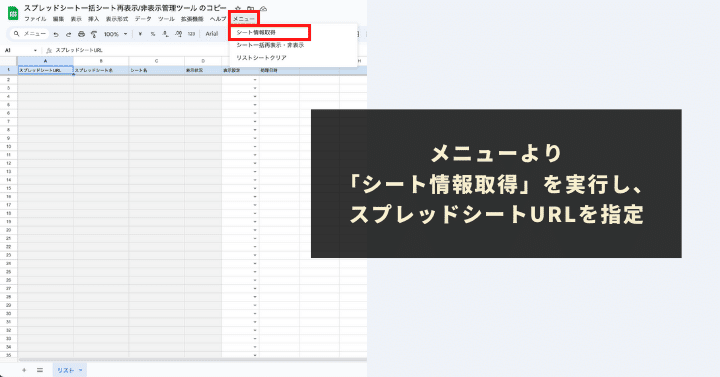The image size is (720, 377).
Task: Select column B header
Action: click(101, 61)
